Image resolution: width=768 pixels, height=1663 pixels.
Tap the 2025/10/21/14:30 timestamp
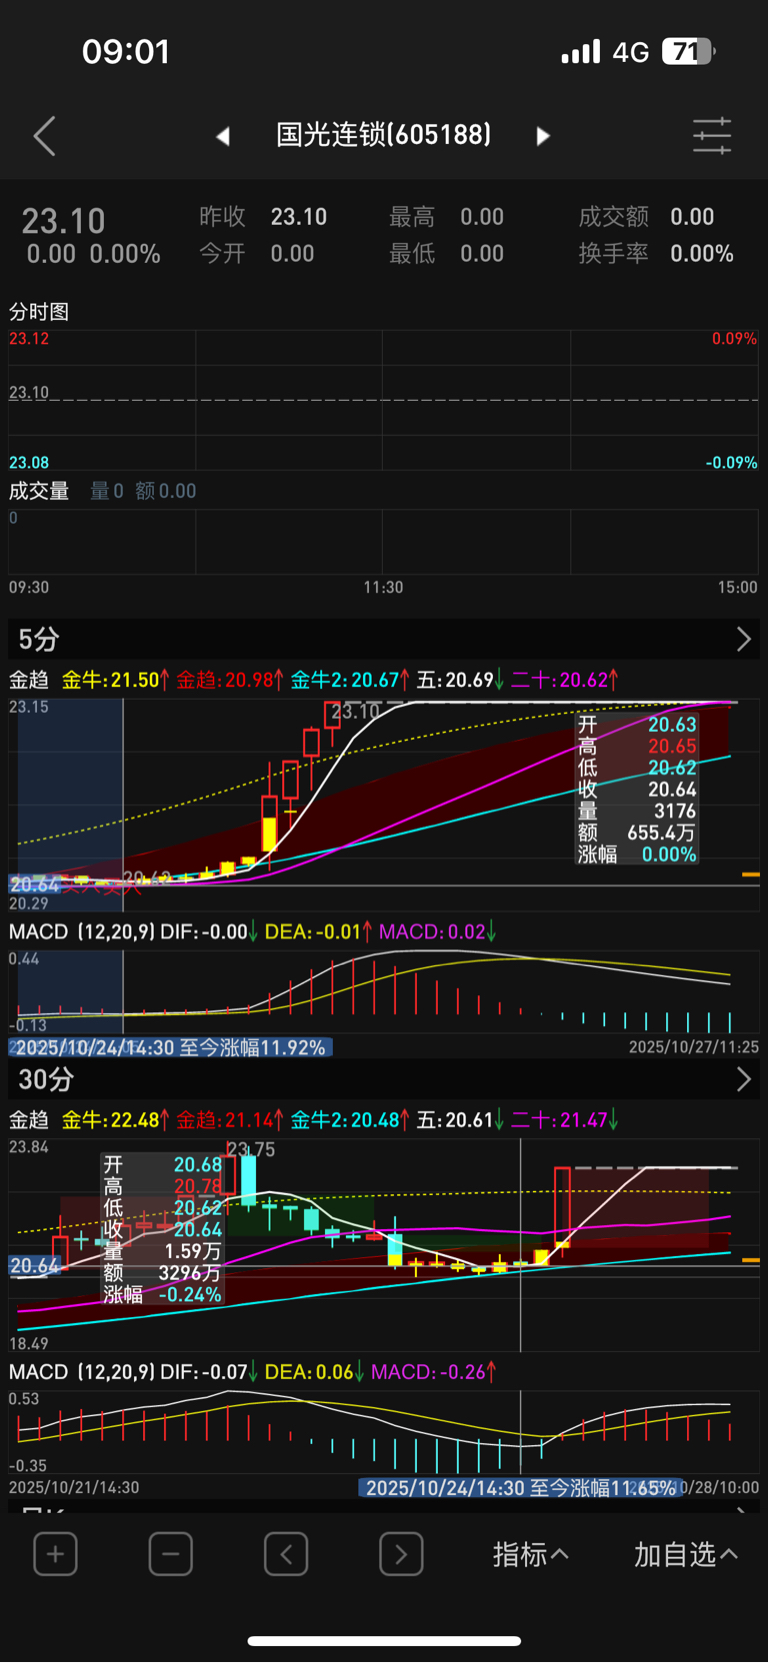click(74, 1488)
